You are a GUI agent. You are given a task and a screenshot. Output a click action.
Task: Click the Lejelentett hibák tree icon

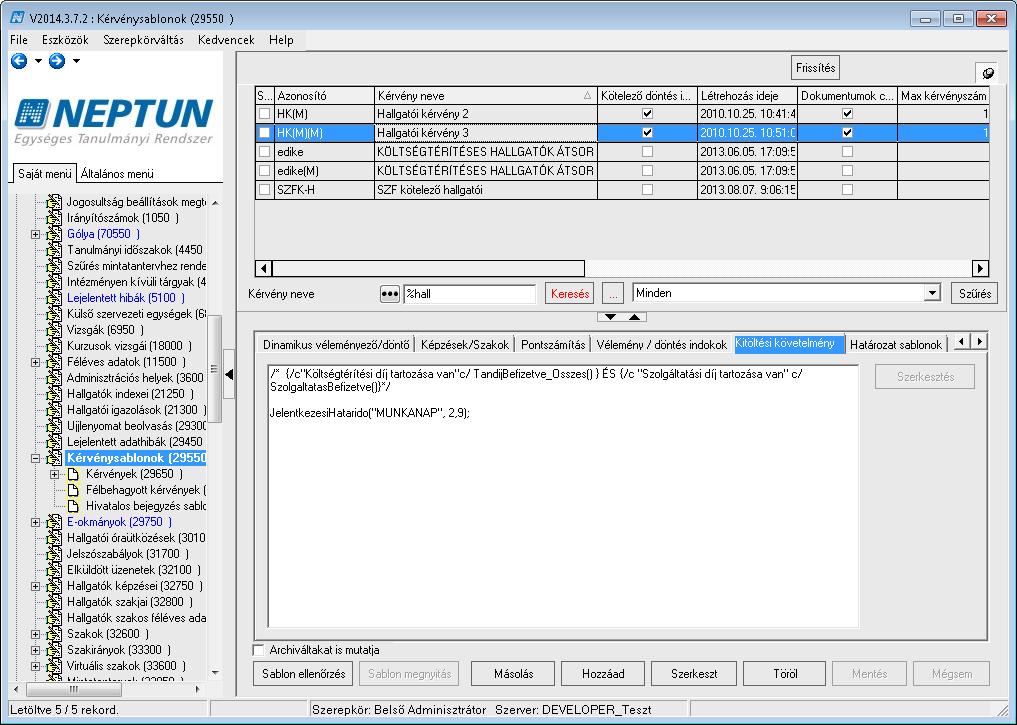coord(54,298)
